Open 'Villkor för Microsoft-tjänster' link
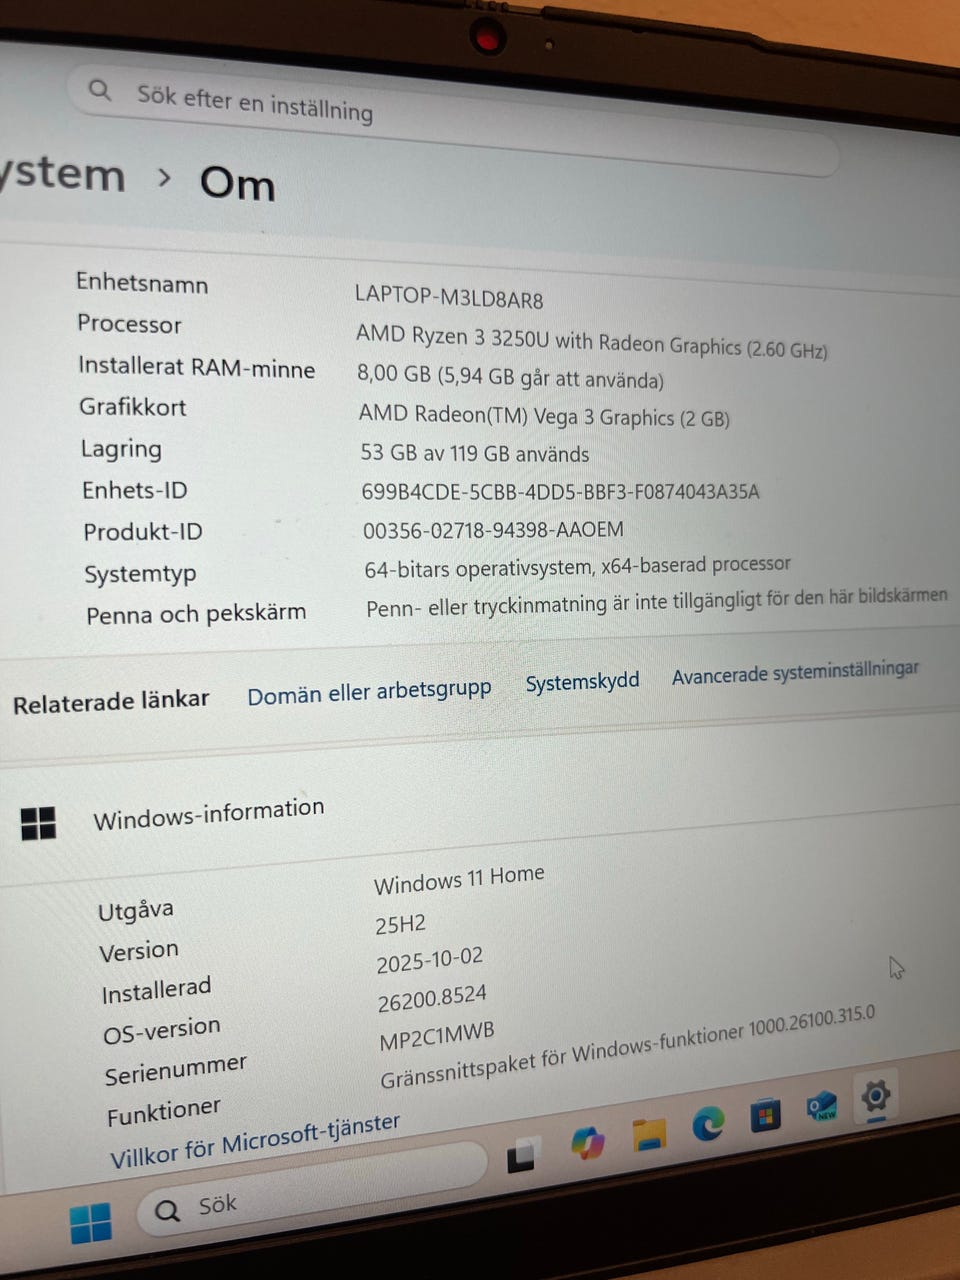Screen dimensions: 960x1280 255,1141
